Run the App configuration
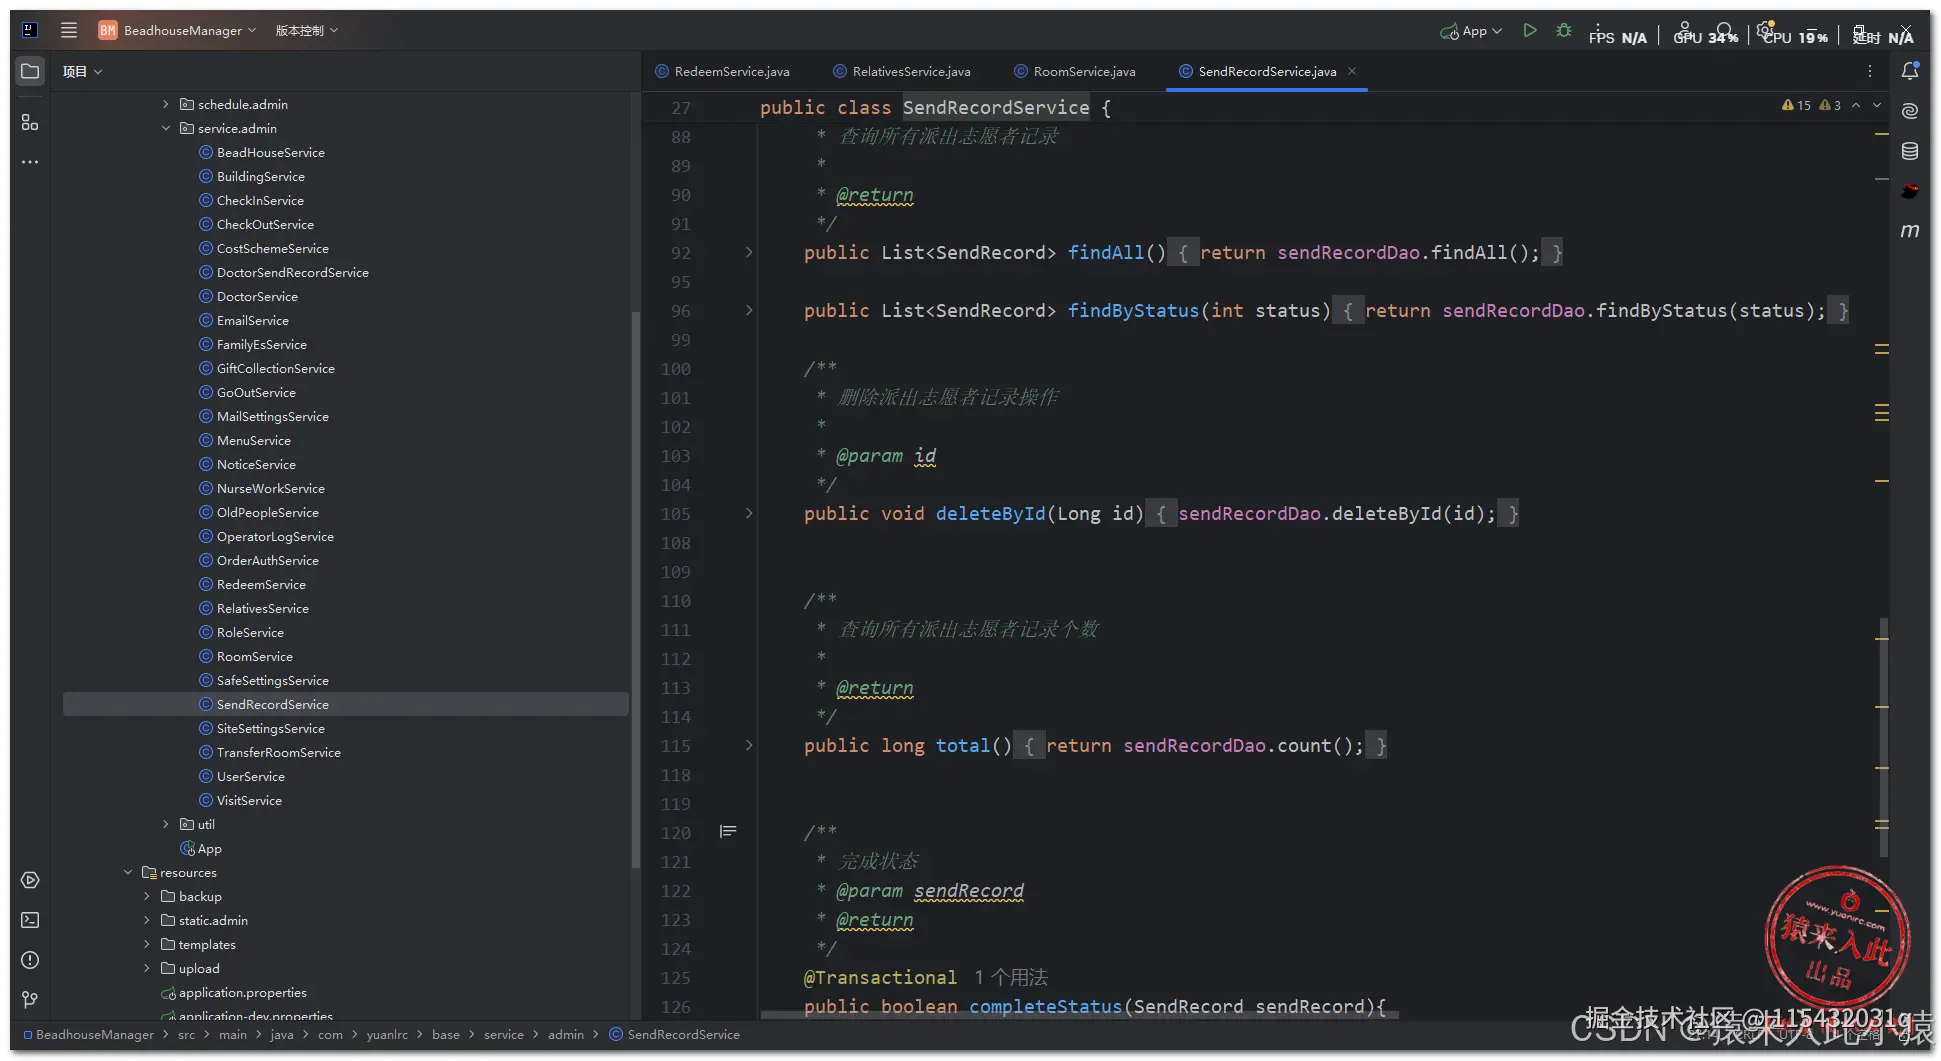Viewport: 1941px width, 1061px height. click(x=1530, y=31)
